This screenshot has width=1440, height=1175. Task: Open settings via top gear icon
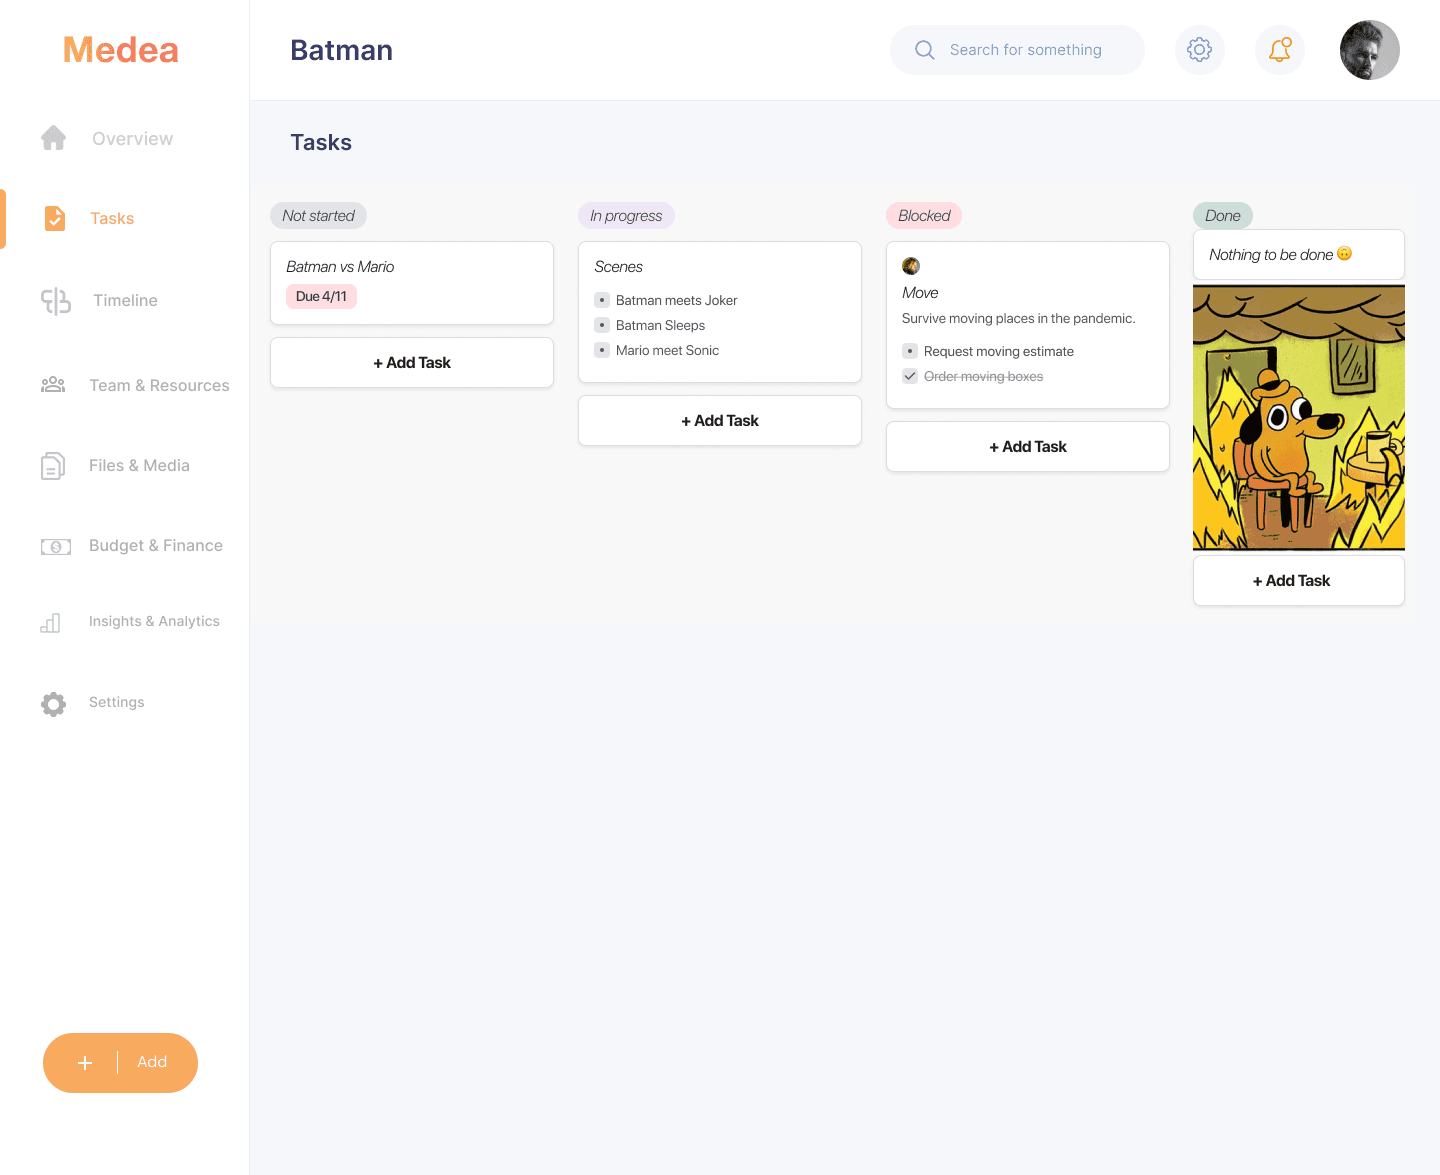(1199, 50)
